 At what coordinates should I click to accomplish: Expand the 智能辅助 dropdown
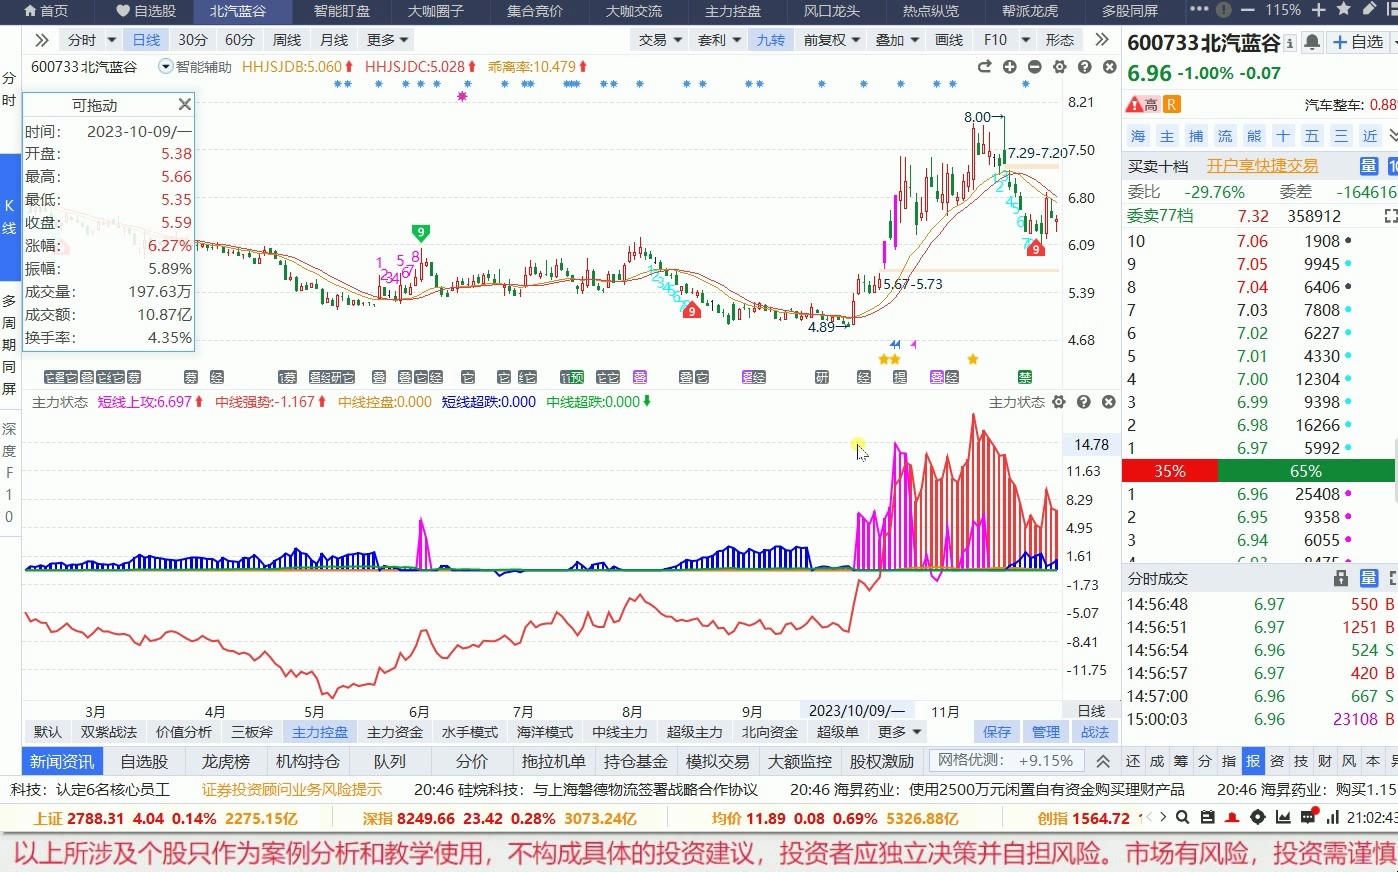166,67
